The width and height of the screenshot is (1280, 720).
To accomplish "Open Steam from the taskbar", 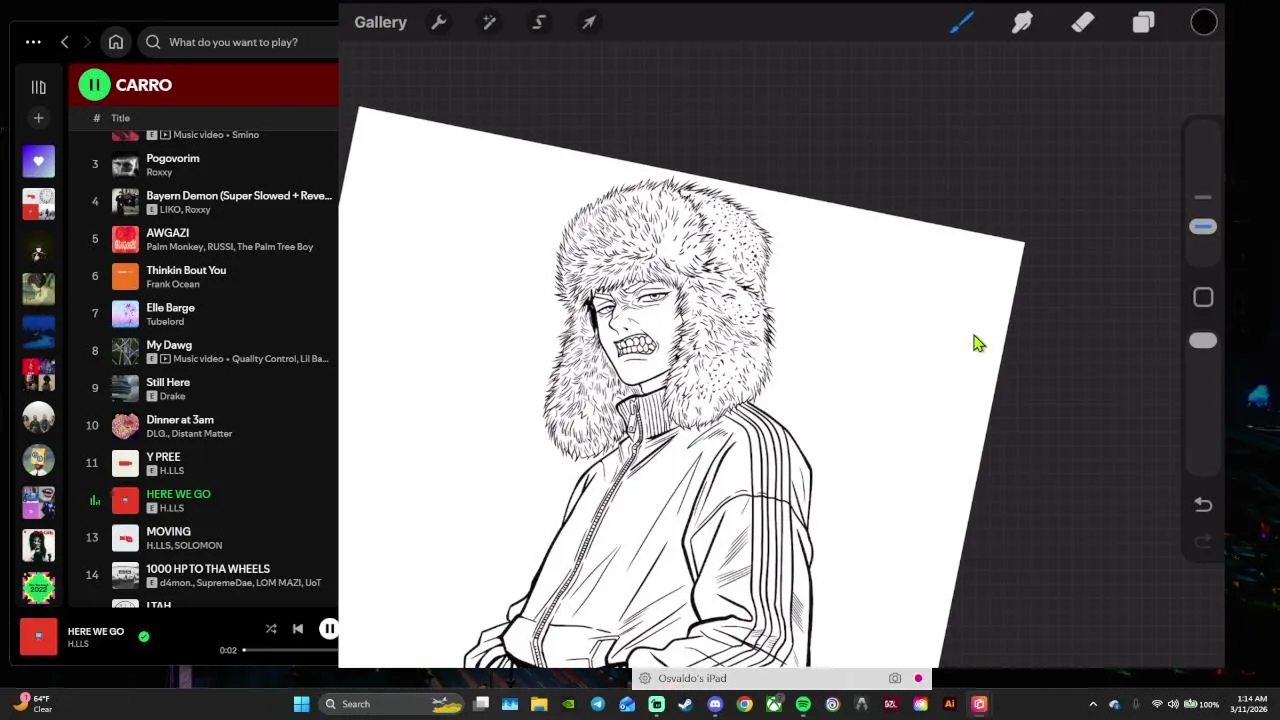I will point(685,704).
